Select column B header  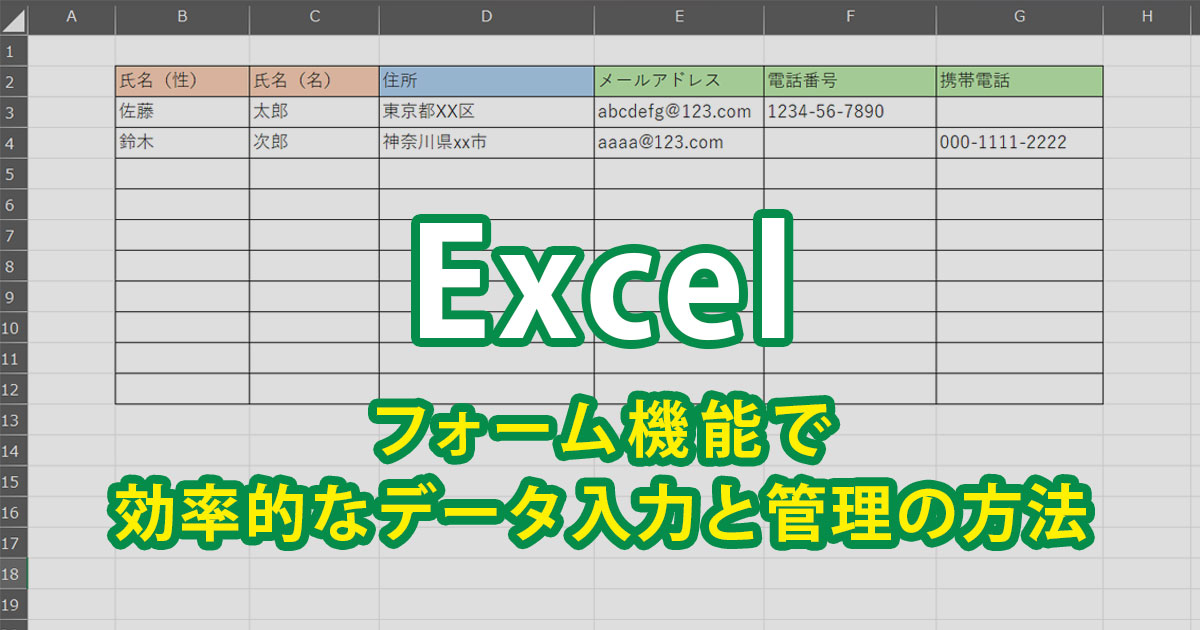[182, 16]
